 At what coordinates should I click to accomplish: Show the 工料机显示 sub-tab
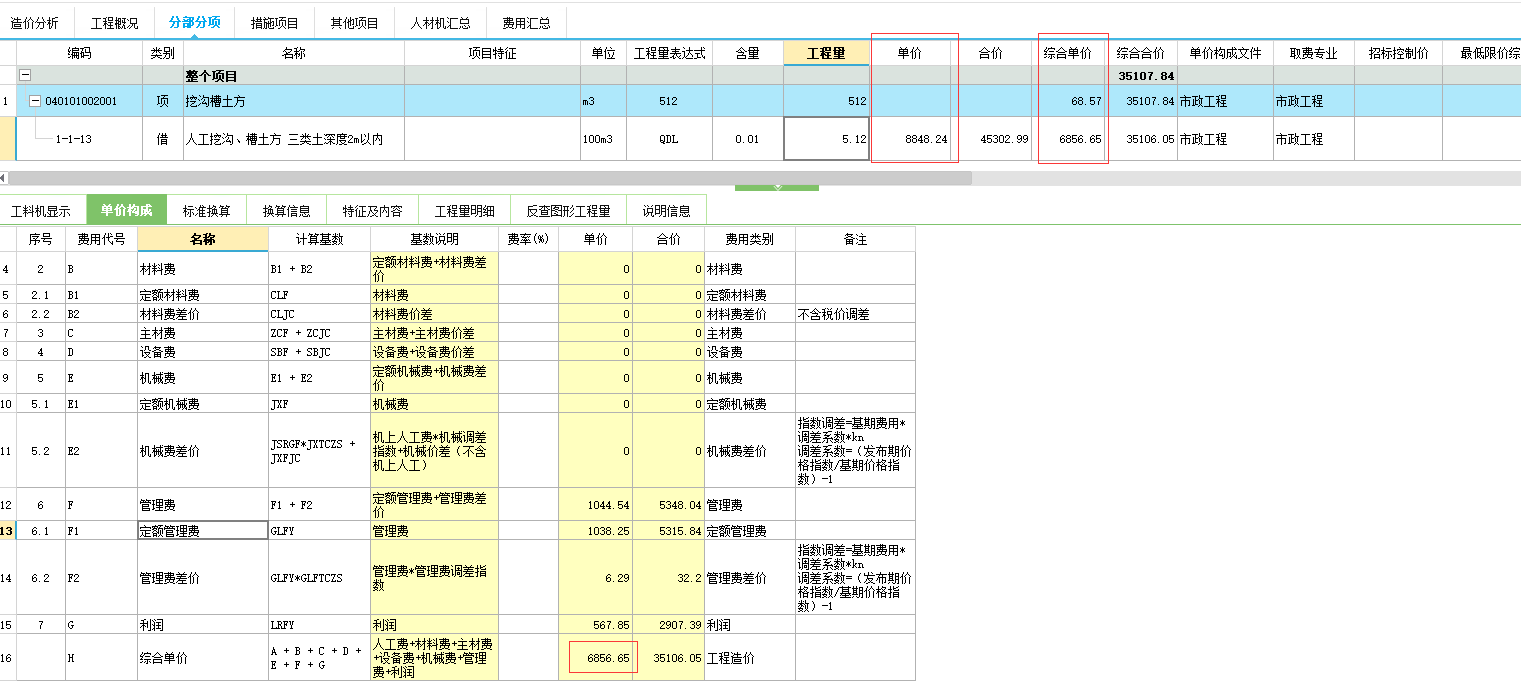[41, 211]
